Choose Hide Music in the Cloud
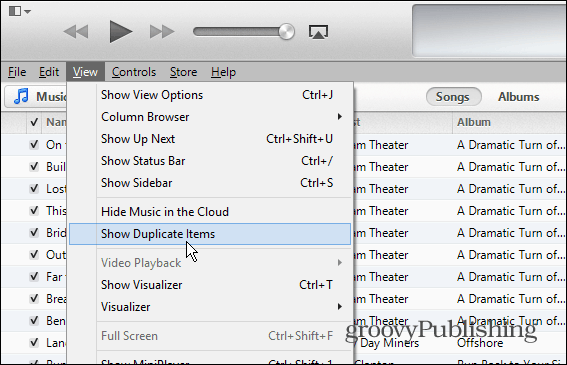The width and height of the screenshot is (567, 365). pyautogui.click(x=210, y=212)
